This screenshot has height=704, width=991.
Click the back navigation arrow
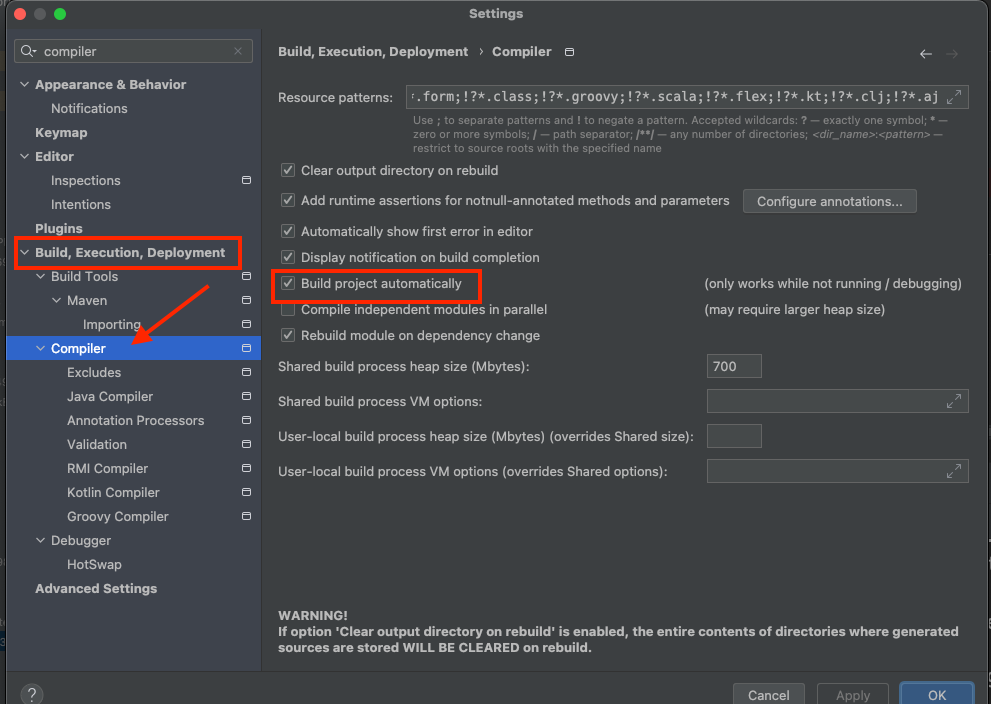coord(925,54)
